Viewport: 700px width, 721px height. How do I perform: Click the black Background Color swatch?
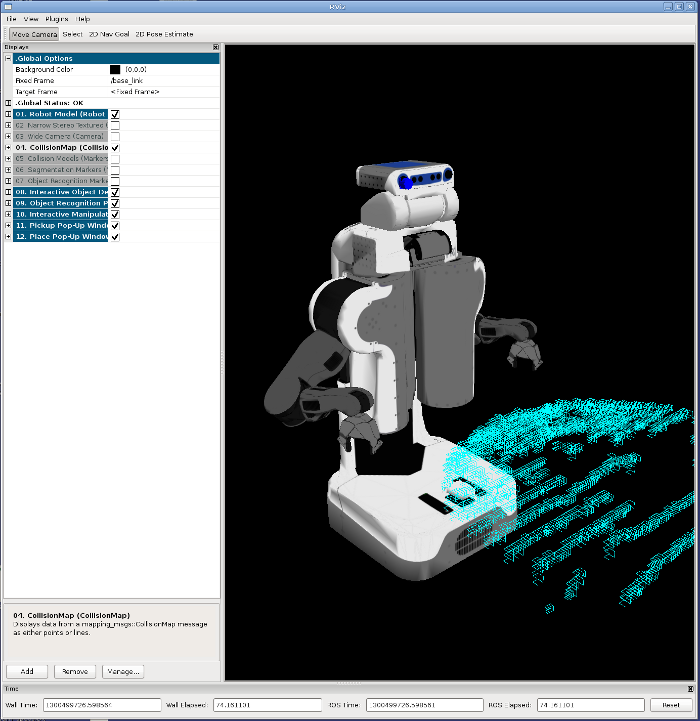click(x=115, y=70)
